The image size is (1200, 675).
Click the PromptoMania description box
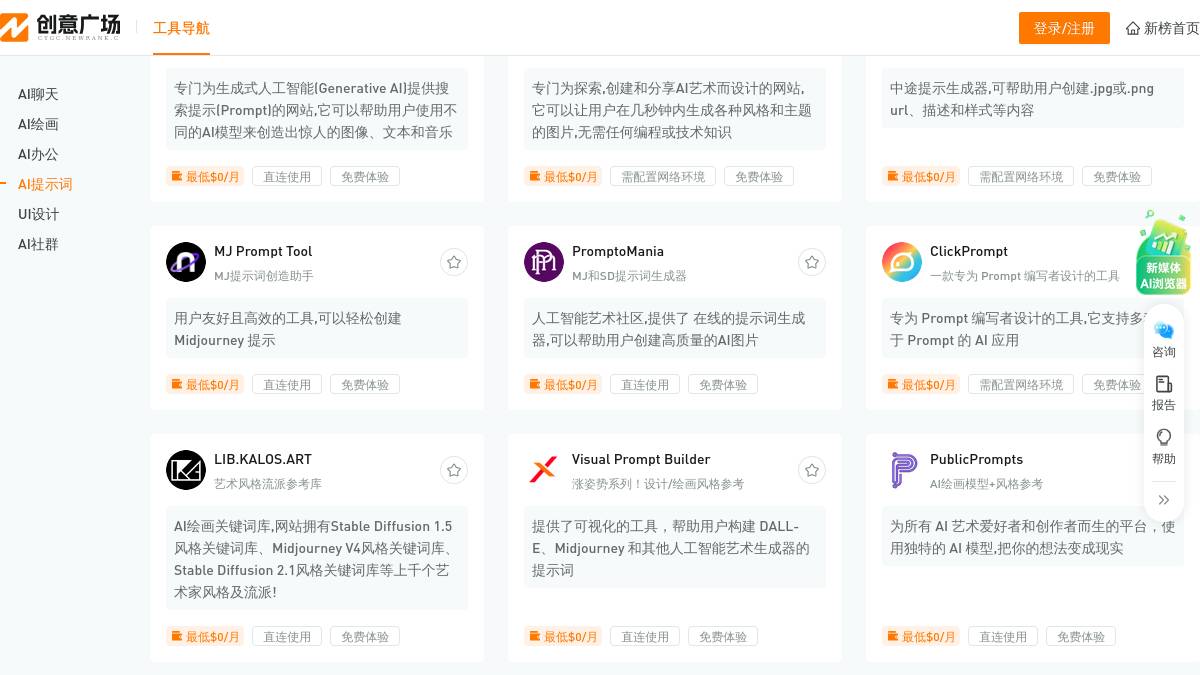[675, 329]
